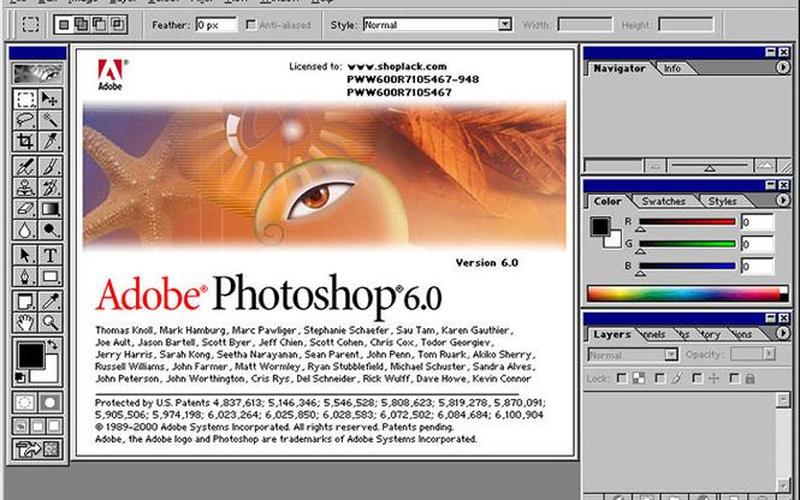Select the Path Component Selection arrow tool
The image size is (800, 500).
click(24, 255)
